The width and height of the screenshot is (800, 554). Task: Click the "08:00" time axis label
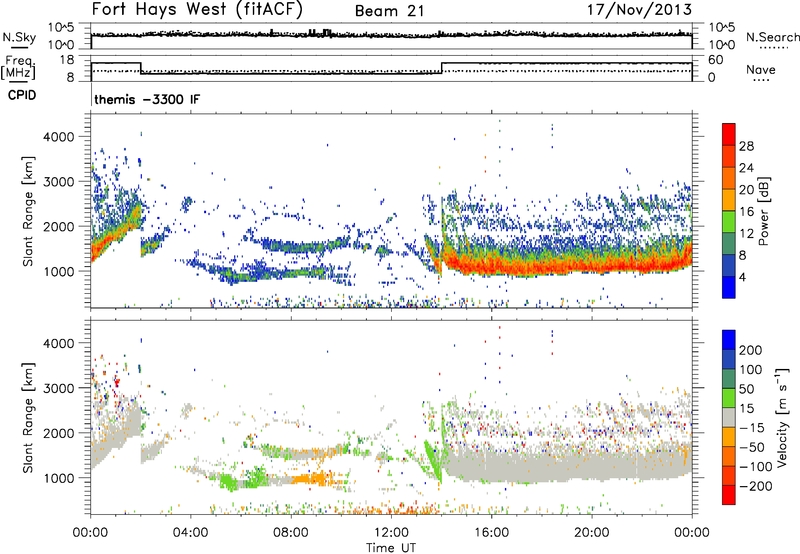point(291,533)
